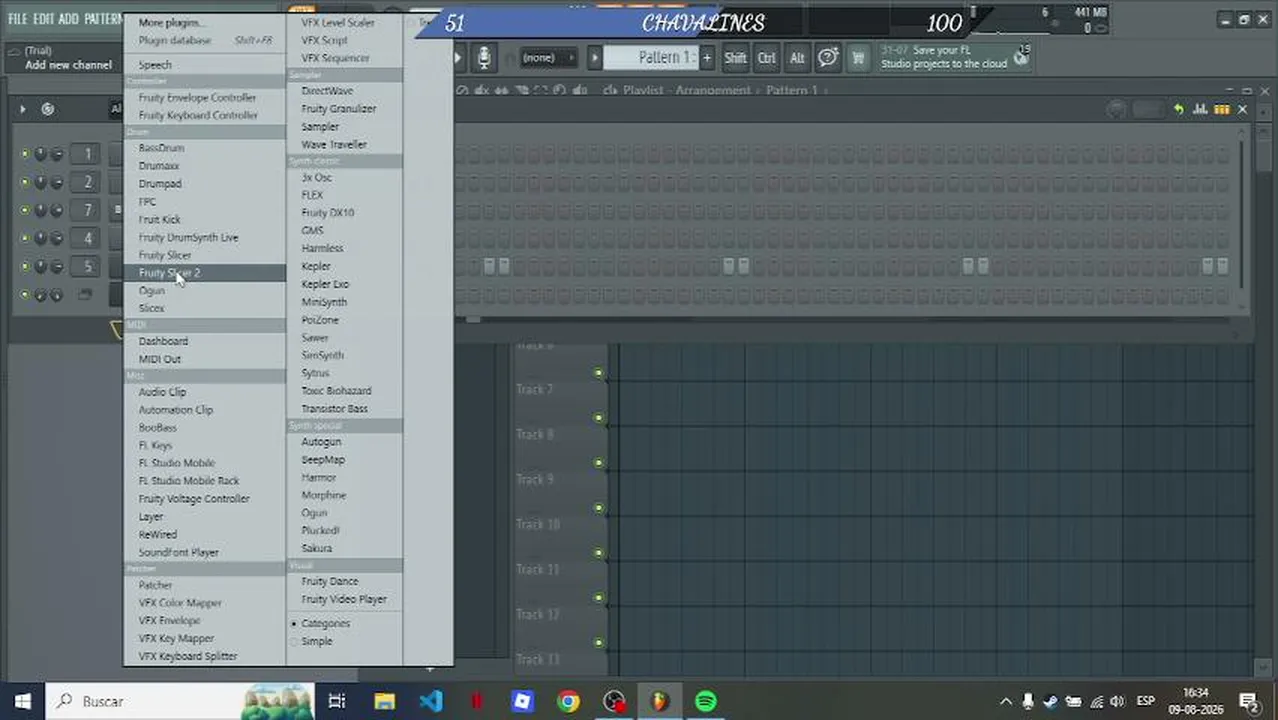The image size is (1278, 720).
Task: Mute channel 7 using its green LED
Action: pos(25,210)
